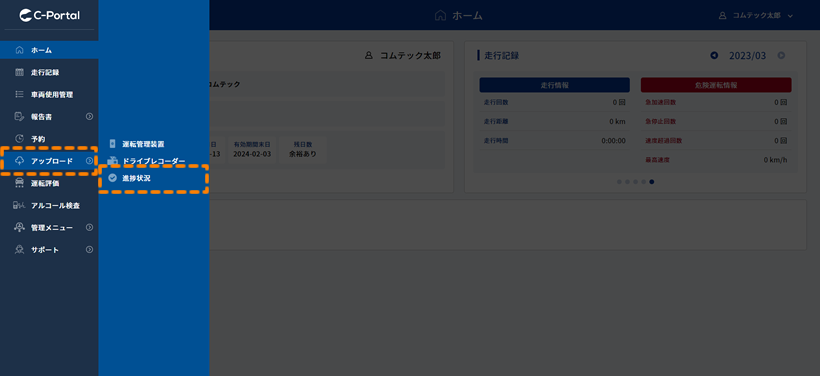Select the last carousel dot
The width and height of the screenshot is (820, 376).
(x=652, y=182)
